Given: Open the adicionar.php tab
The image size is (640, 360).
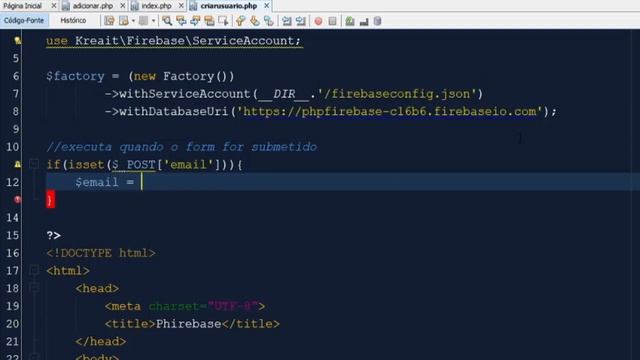Looking at the screenshot, I should 93,6.
